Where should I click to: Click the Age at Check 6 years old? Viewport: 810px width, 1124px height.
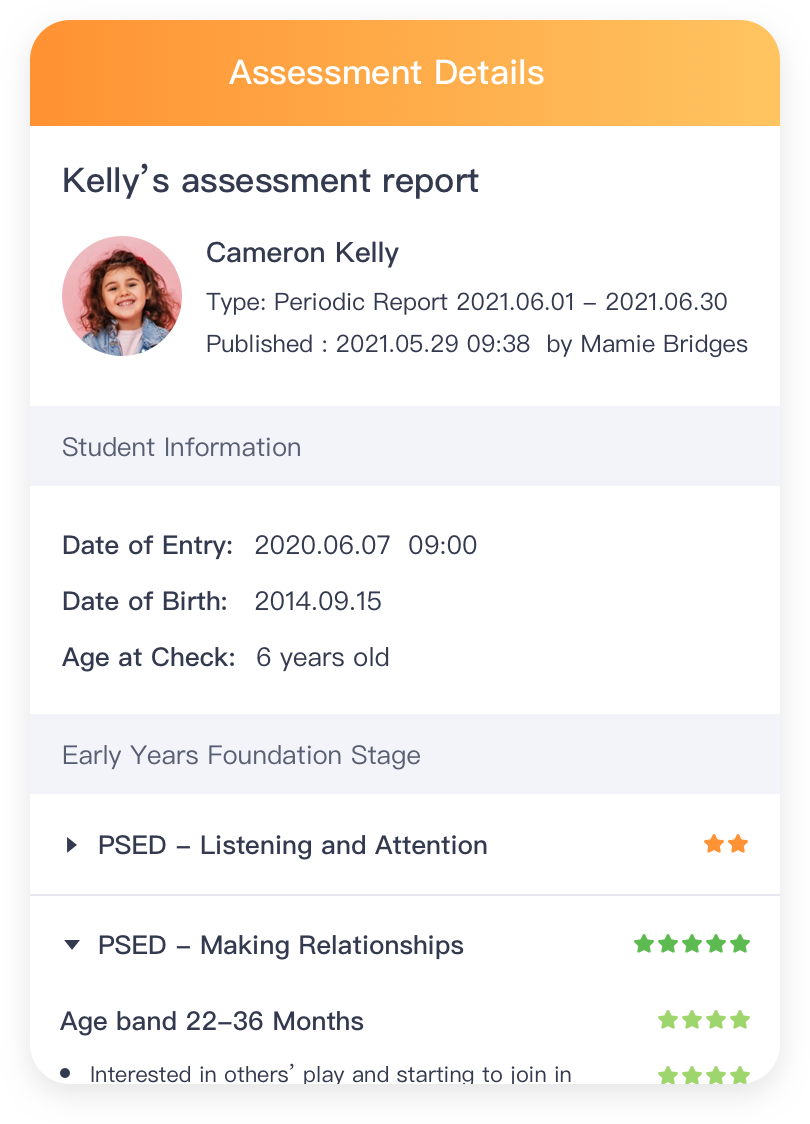click(322, 657)
